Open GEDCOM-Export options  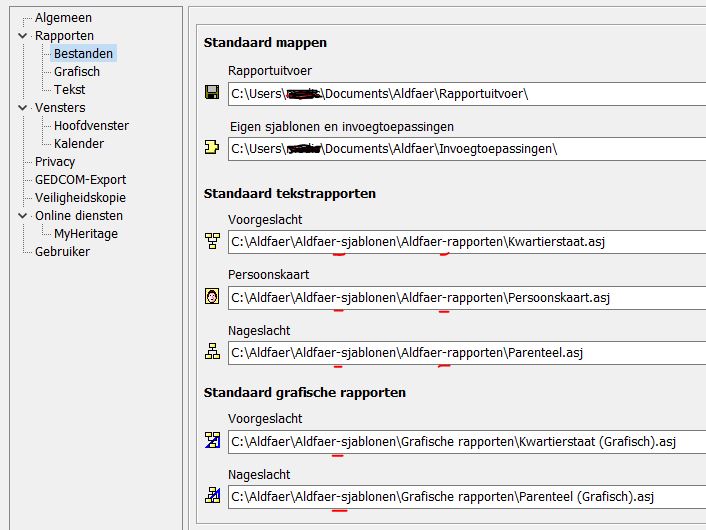[x=80, y=180]
